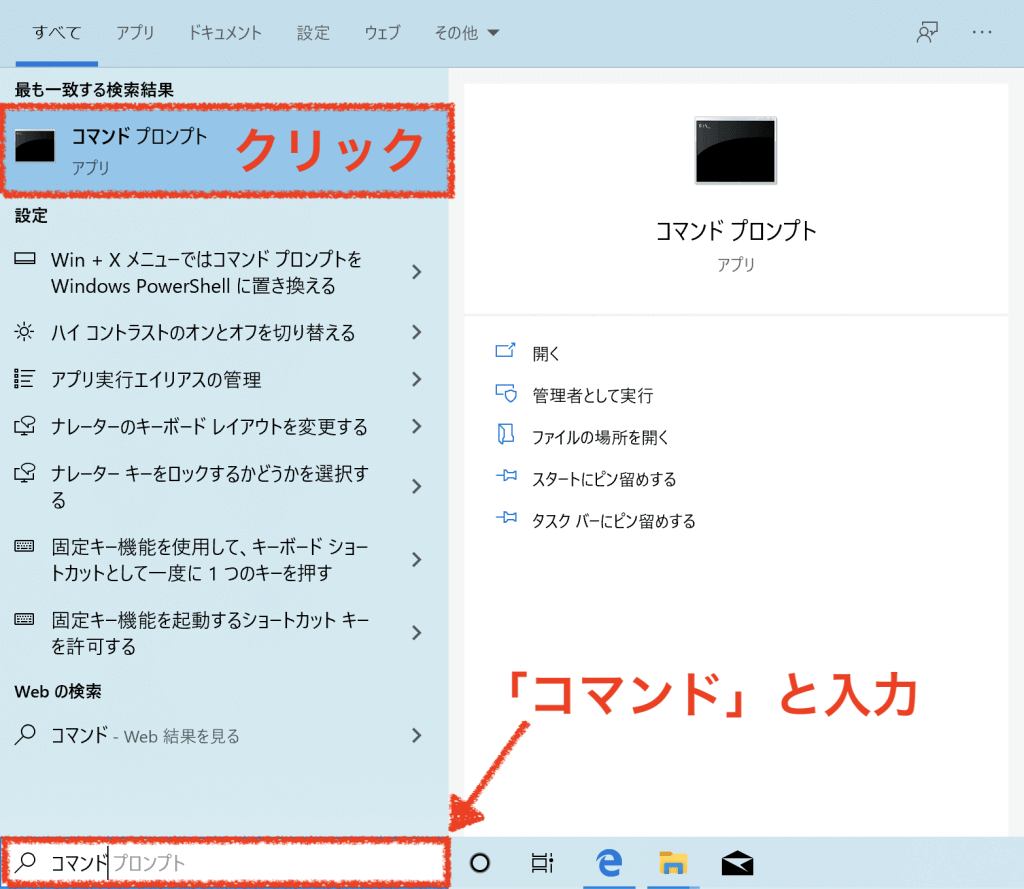Switch to the ドキュメント tab
The width and height of the screenshot is (1024, 889).
[x=225, y=33]
